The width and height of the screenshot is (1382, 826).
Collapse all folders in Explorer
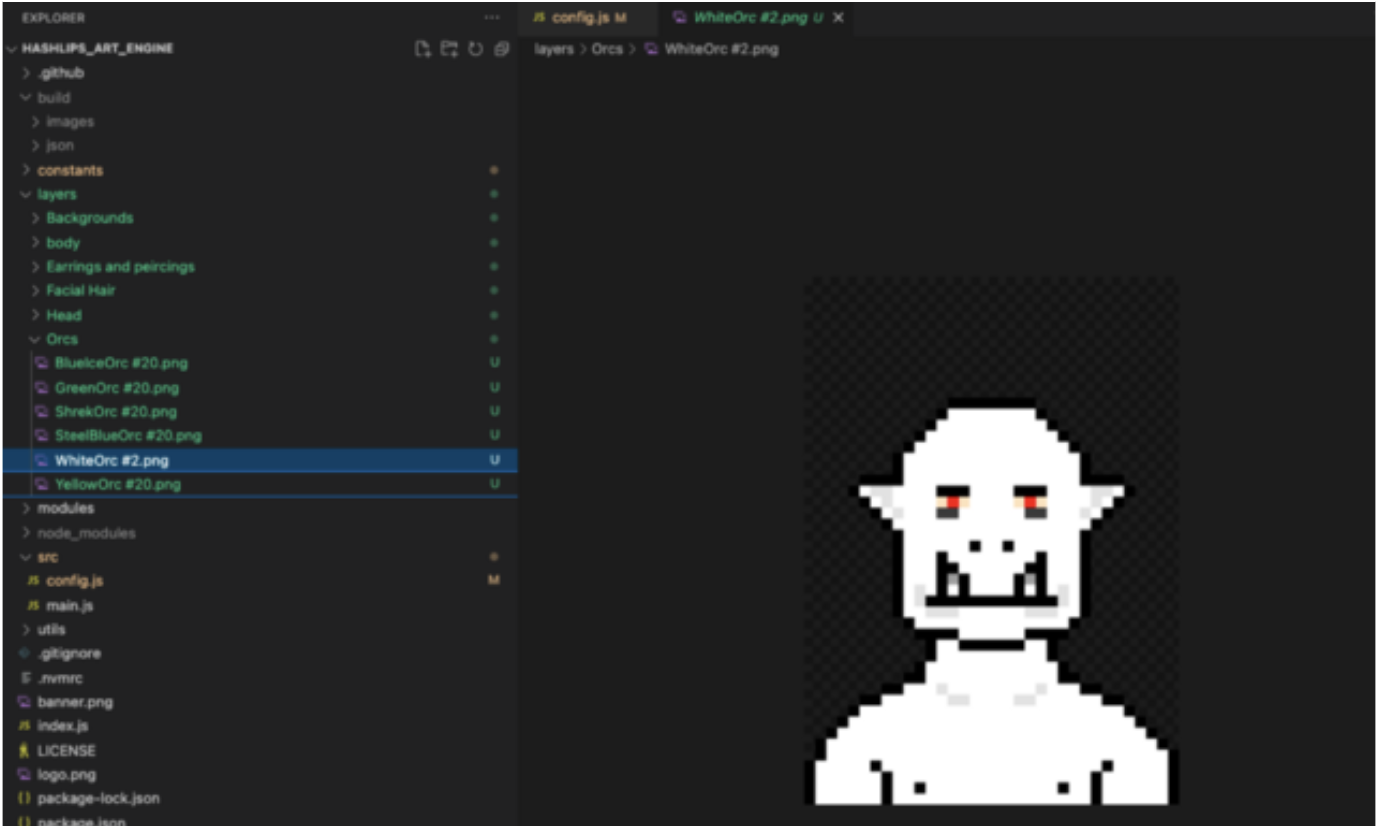[x=501, y=48]
